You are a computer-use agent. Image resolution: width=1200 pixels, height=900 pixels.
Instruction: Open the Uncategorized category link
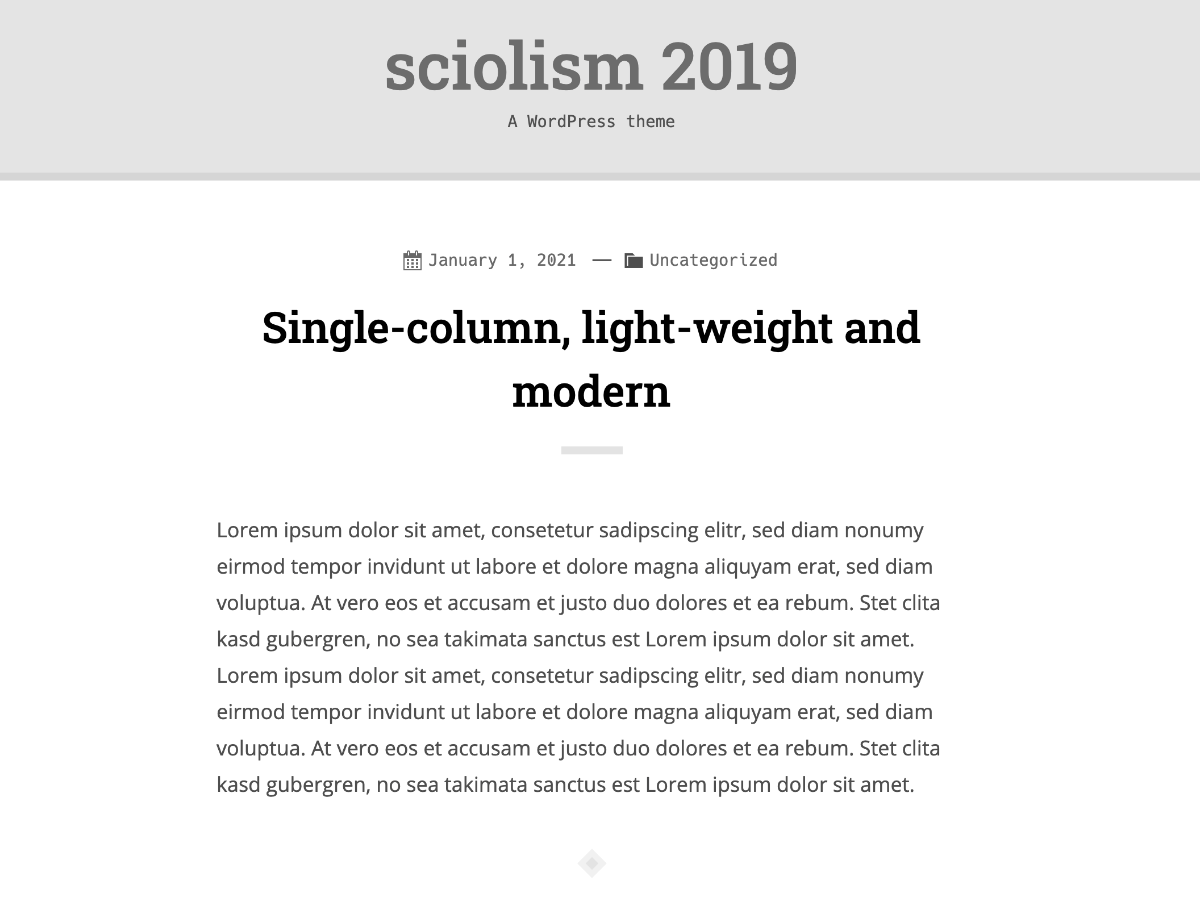click(713, 260)
